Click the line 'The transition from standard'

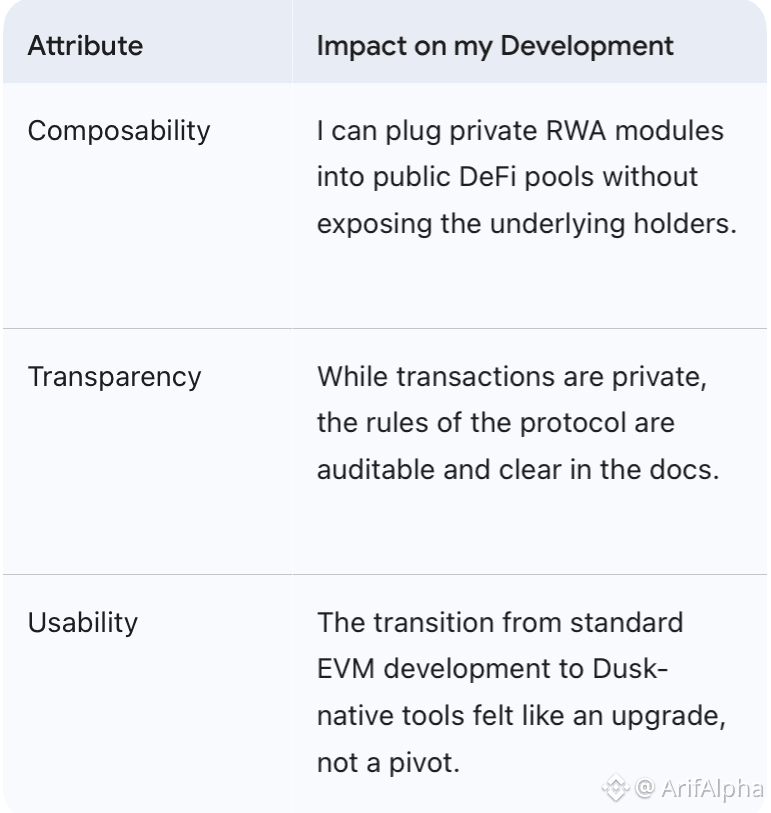tap(500, 622)
